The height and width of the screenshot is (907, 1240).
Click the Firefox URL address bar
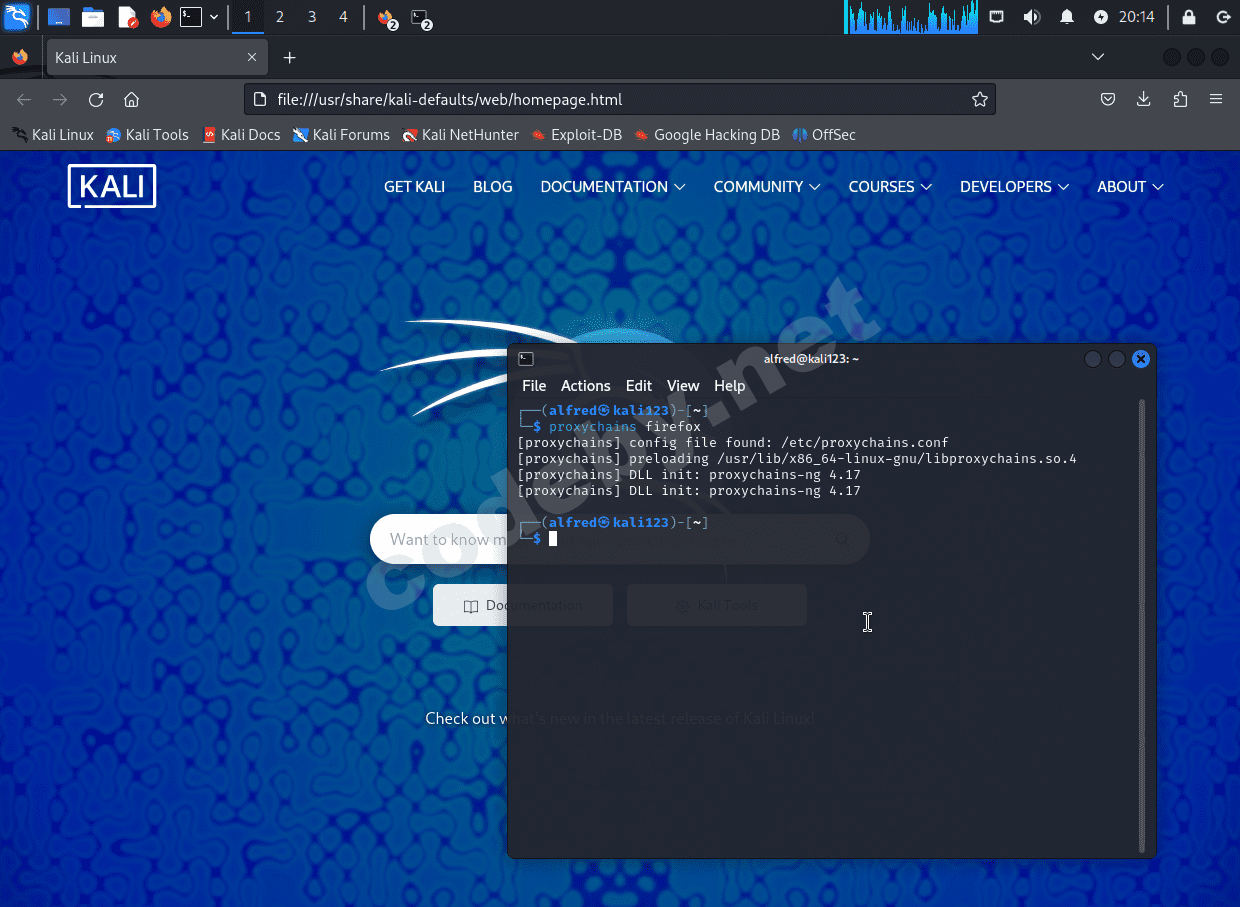(620, 99)
